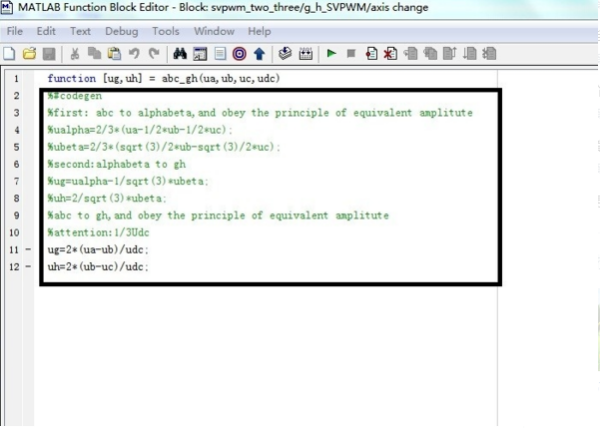The width and height of the screenshot is (600, 428).
Task: Open the Text menu
Action: click(80, 31)
